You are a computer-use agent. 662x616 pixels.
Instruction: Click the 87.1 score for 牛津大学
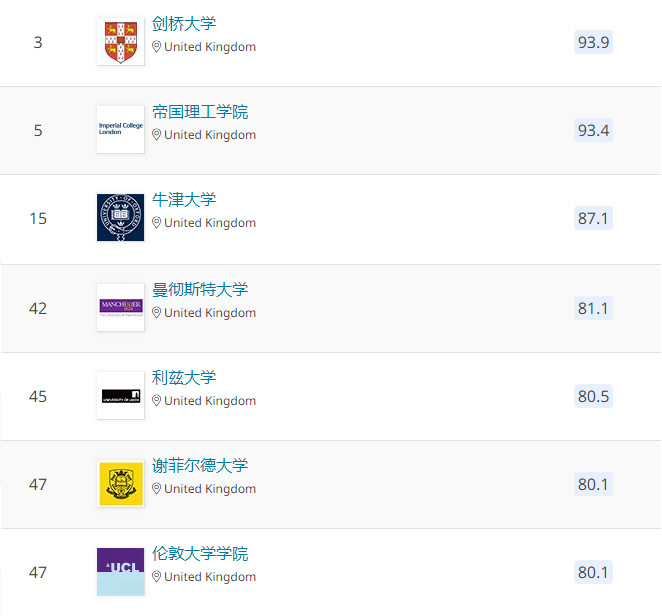tap(593, 217)
